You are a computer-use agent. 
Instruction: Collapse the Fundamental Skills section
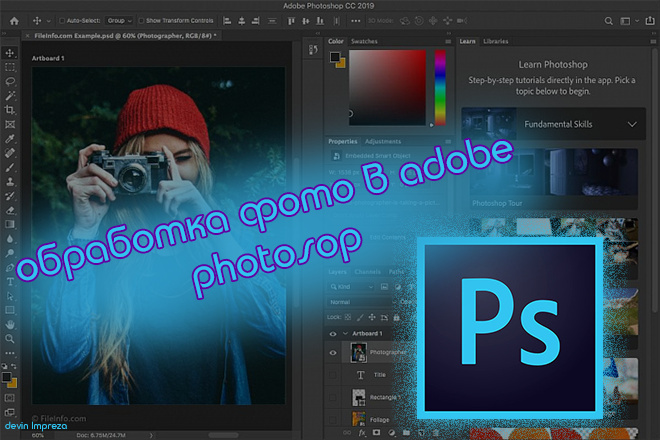coord(632,124)
